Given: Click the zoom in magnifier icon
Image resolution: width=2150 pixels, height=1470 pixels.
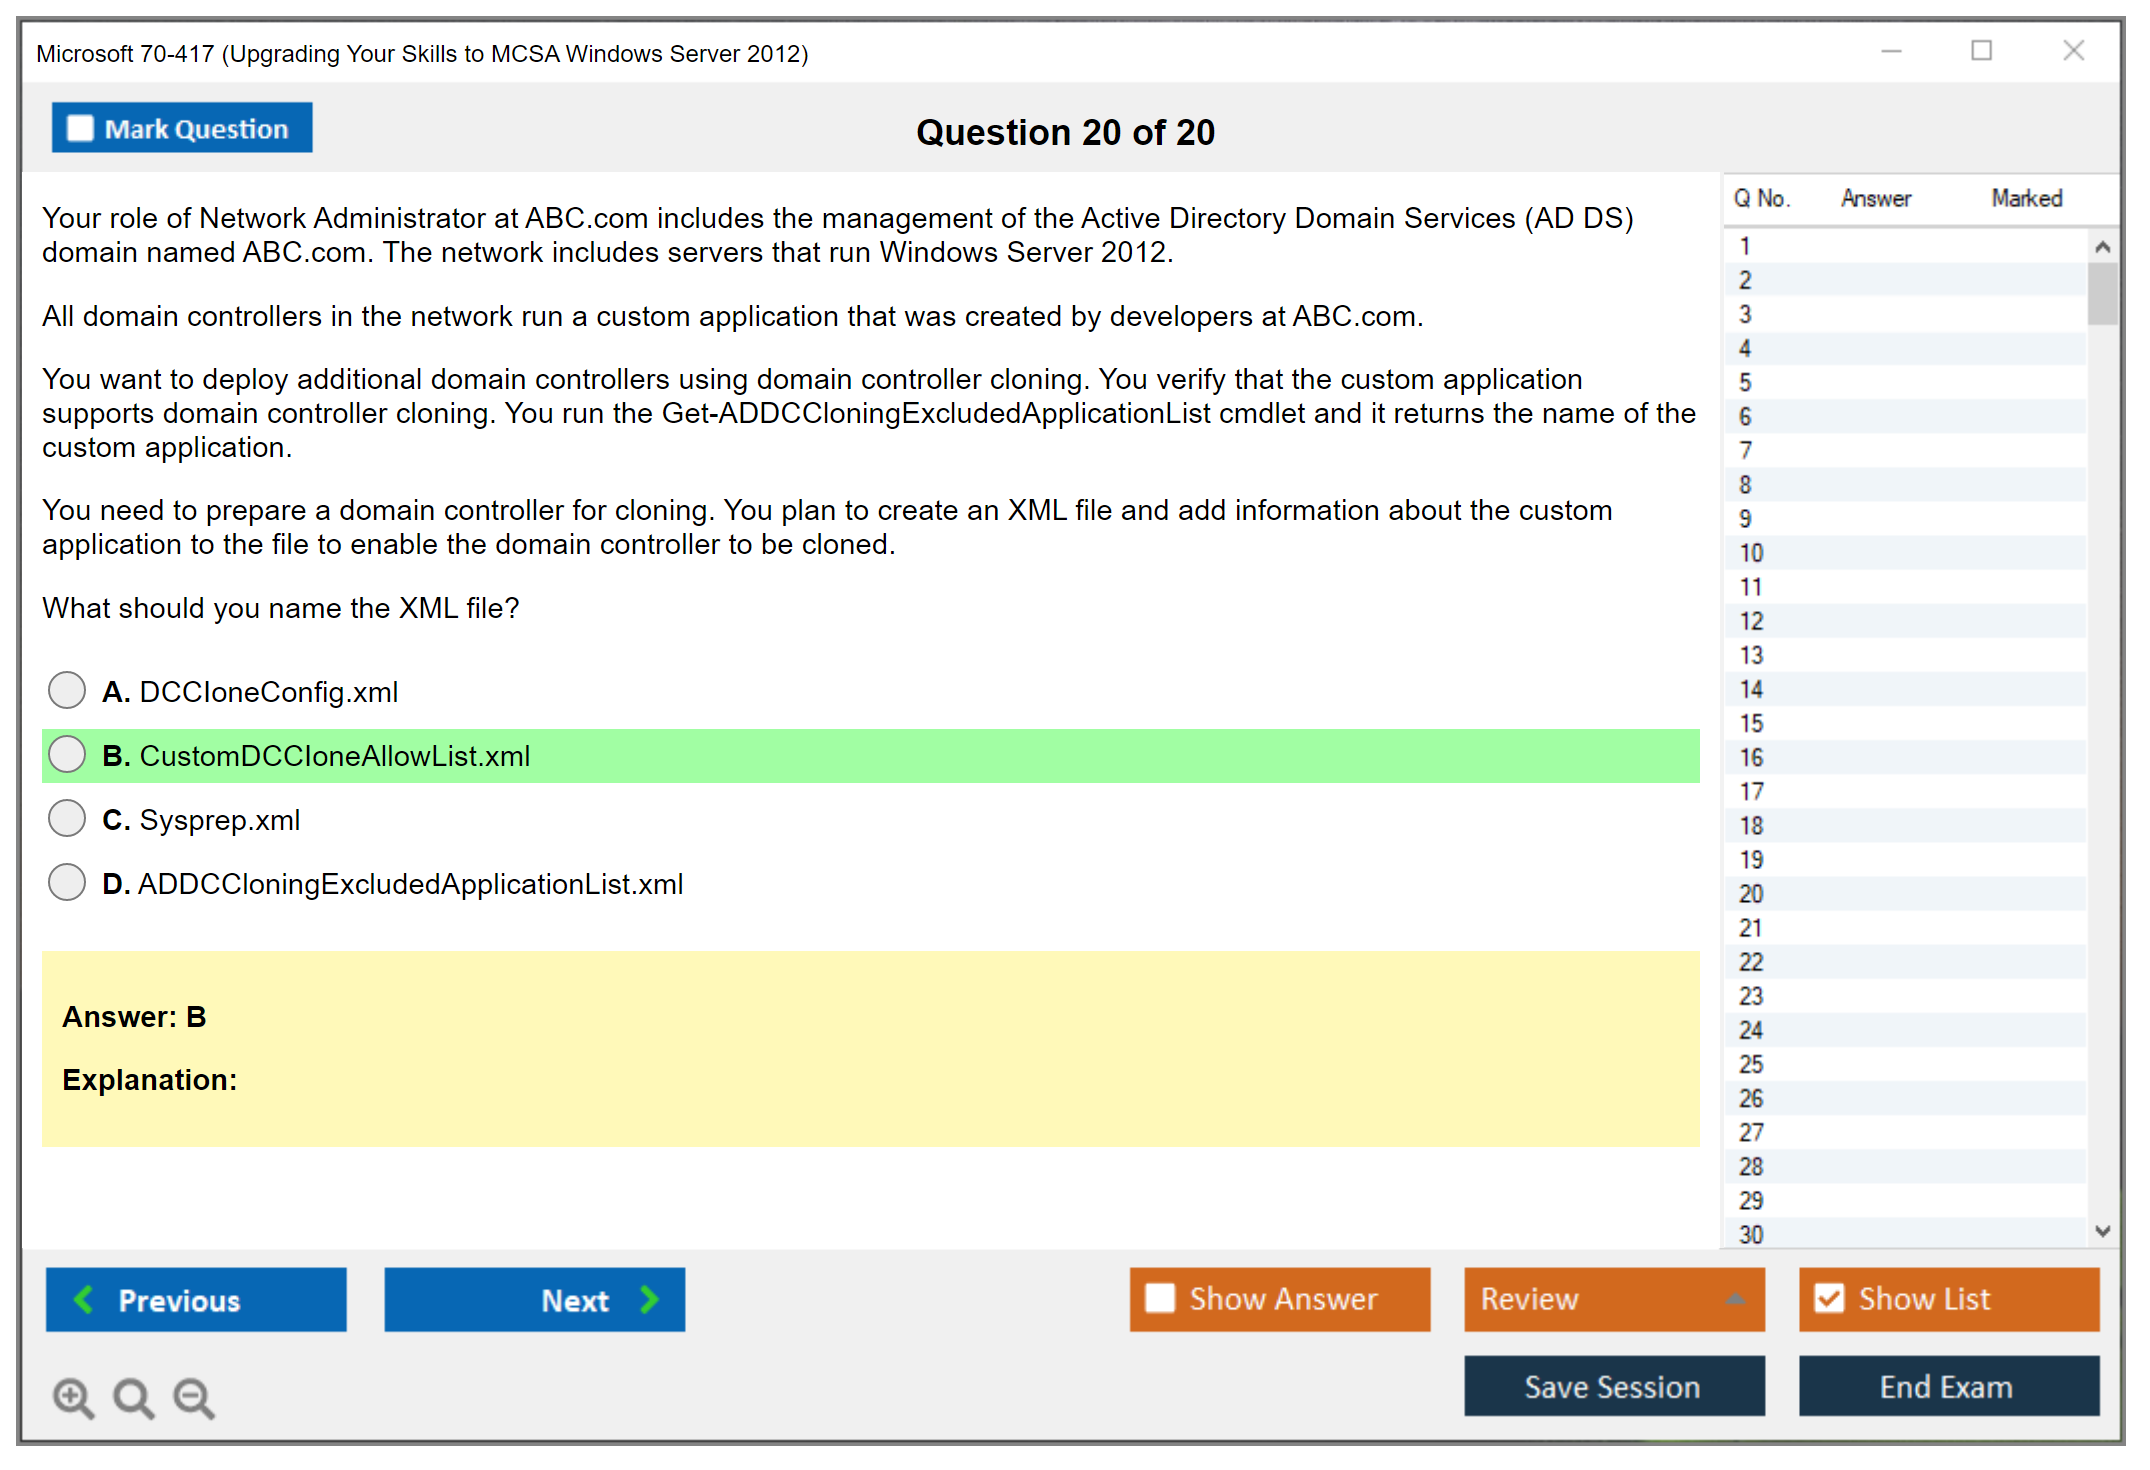Looking at the screenshot, I should tap(73, 1397).
